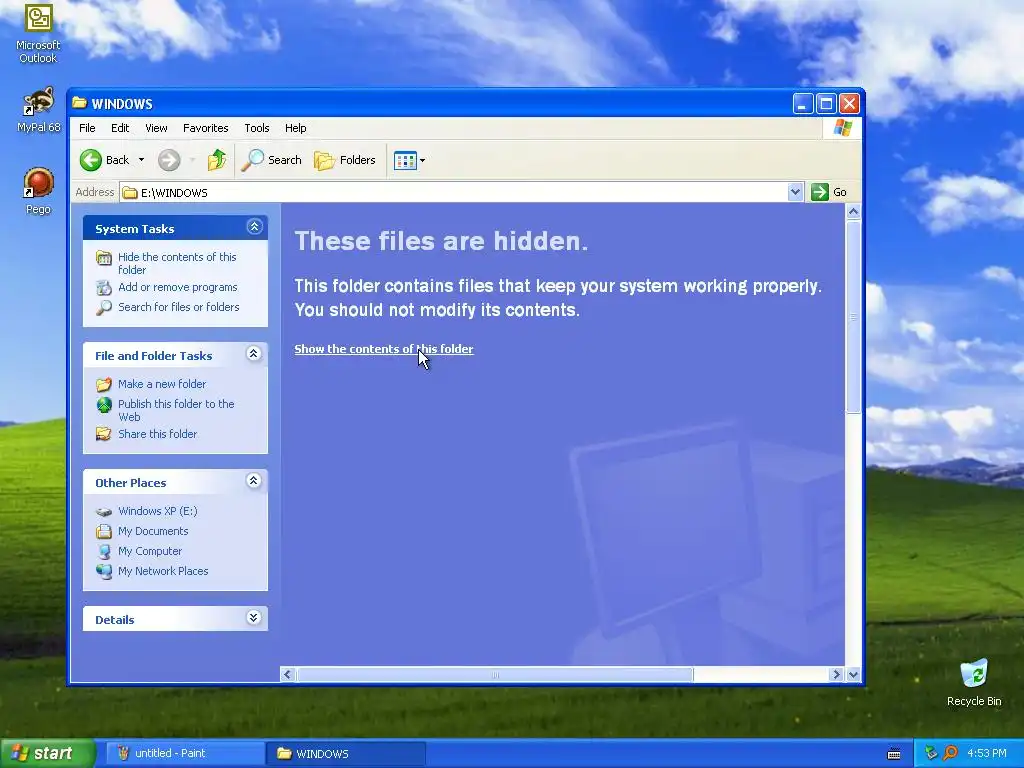The height and width of the screenshot is (768, 1024).
Task: Click the Add or remove programs icon
Action: (104, 287)
